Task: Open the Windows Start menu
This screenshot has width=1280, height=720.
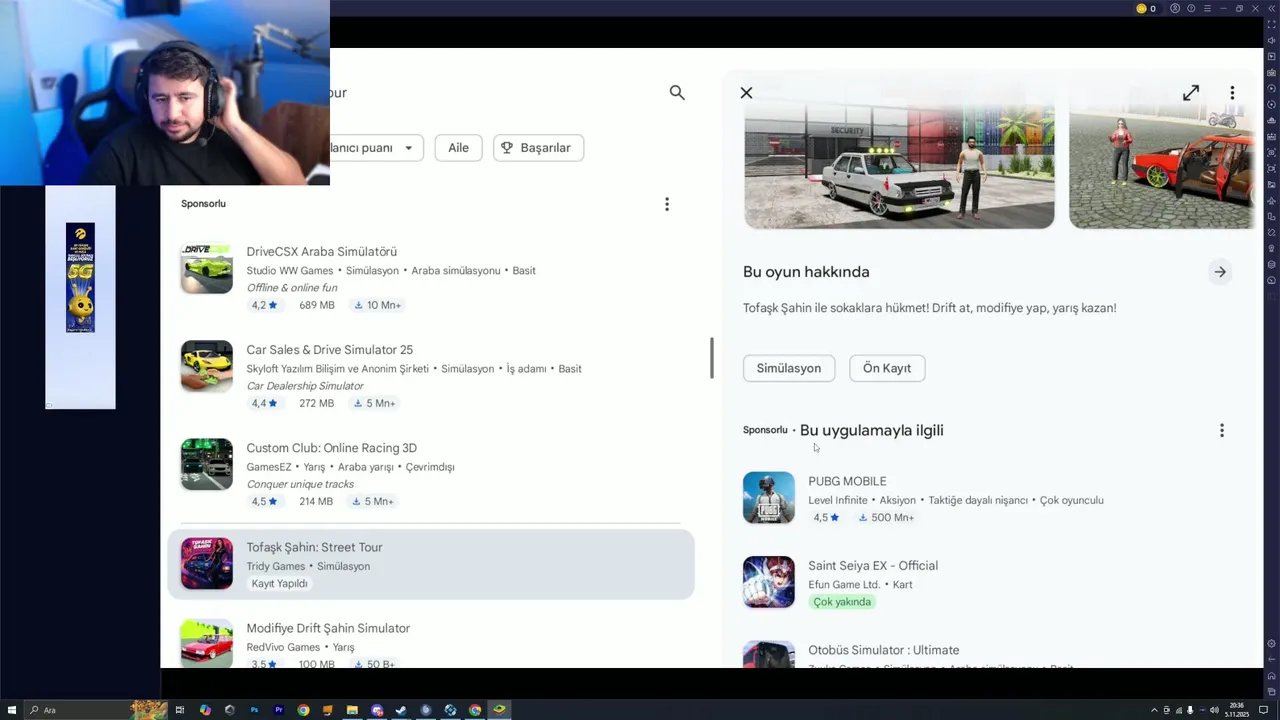Action: click(12, 710)
